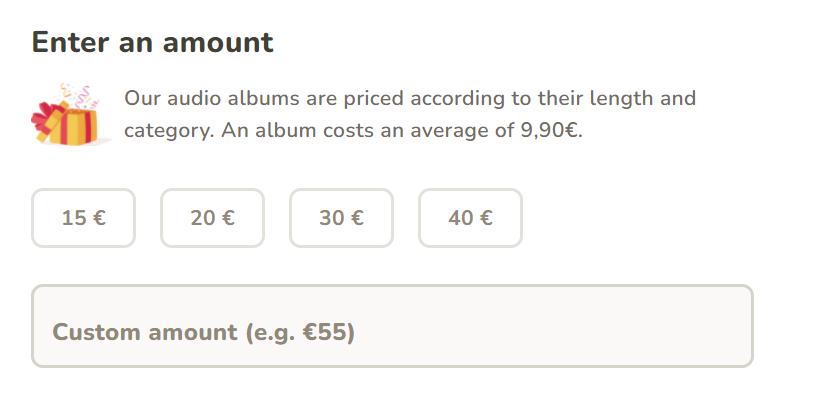Viewport: 820px width, 396px height.
Task: Click the "Enter an amount" heading
Action: click(153, 42)
